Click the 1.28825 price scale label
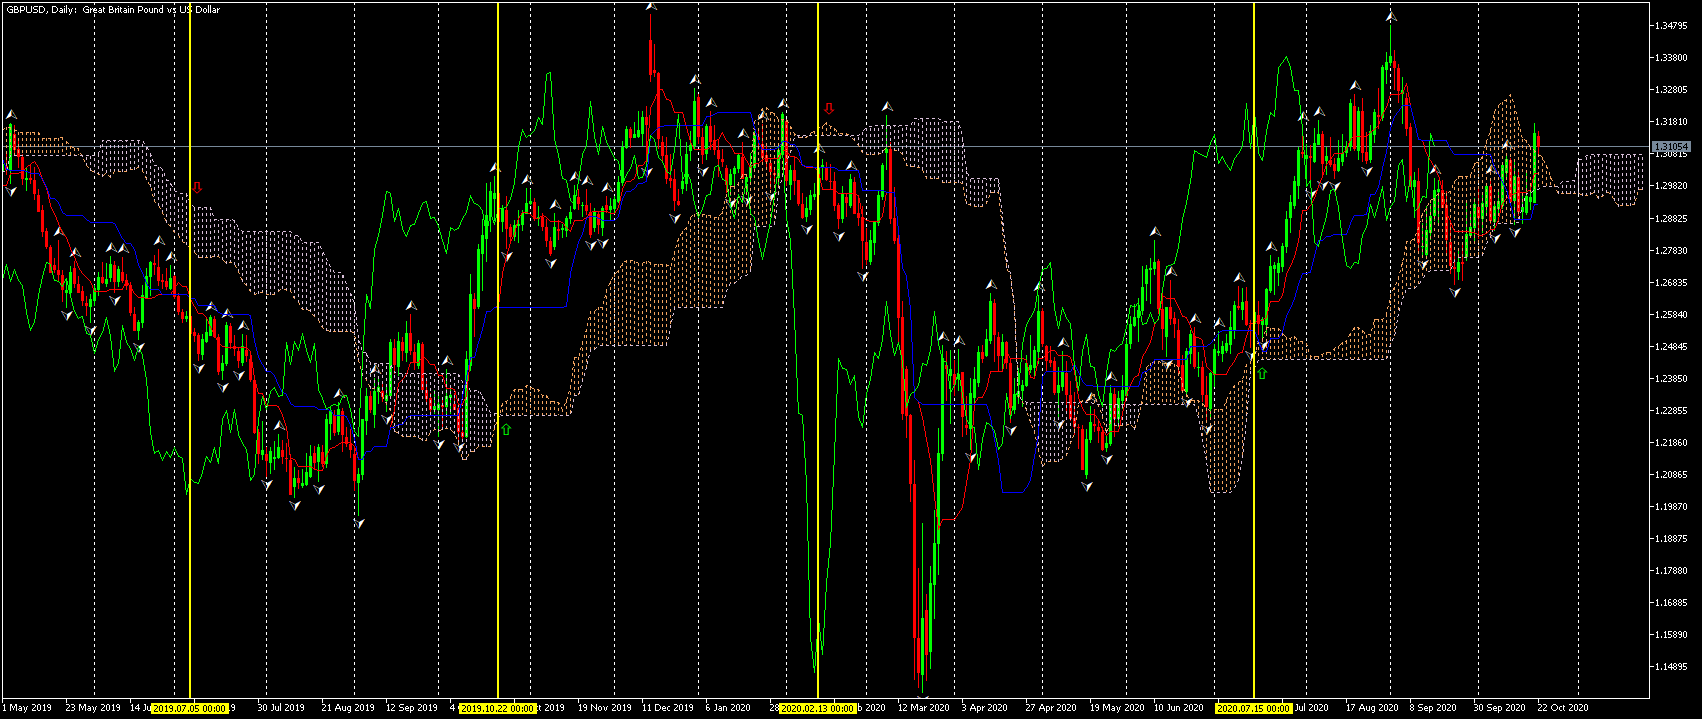This screenshot has height=719, width=1702. point(1671,218)
